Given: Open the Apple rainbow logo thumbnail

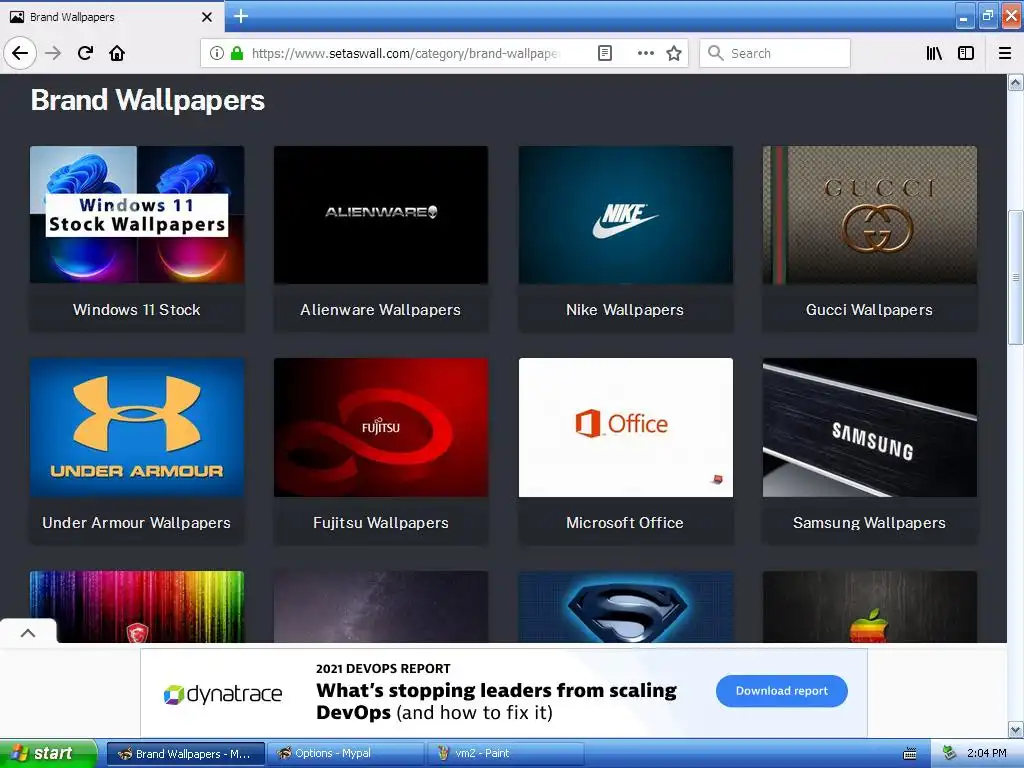Looking at the screenshot, I should pyautogui.click(x=870, y=607).
